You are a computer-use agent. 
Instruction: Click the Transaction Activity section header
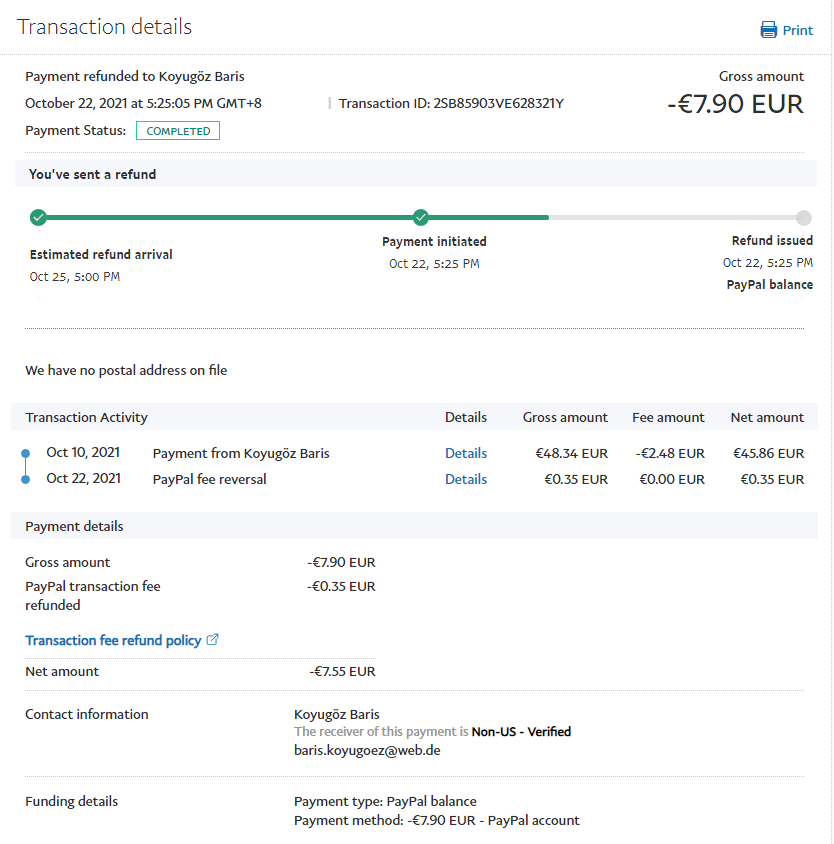click(86, 417)
